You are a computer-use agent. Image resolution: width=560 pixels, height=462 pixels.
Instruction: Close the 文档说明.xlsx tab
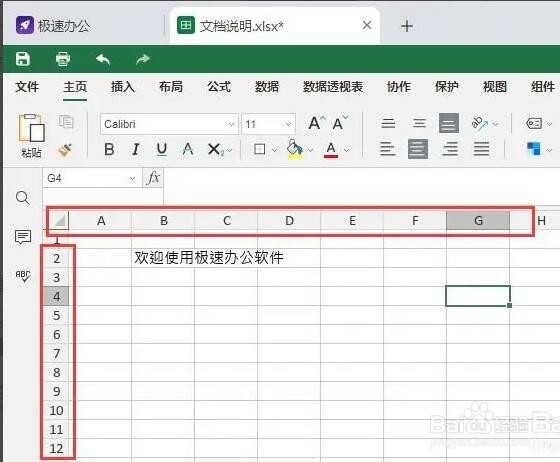[x=367, y=25]
